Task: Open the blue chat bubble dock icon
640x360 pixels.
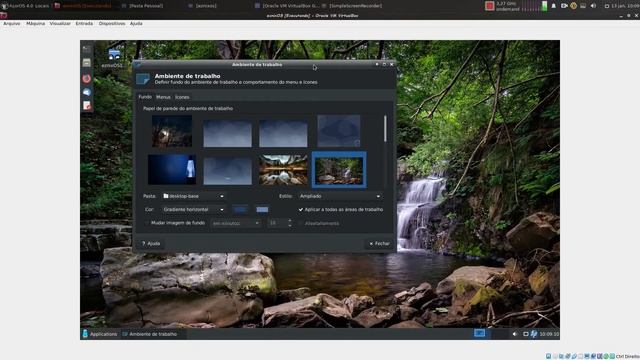Action: point(87,92)
